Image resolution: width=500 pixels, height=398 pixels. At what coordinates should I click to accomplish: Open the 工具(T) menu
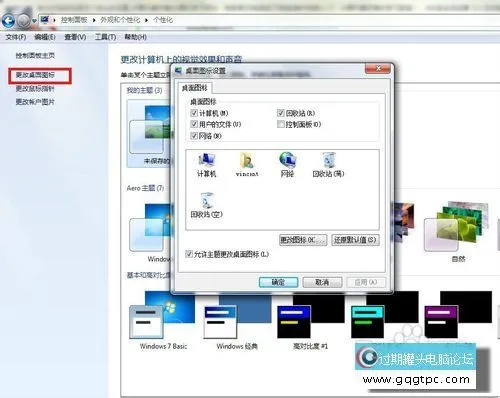pyautogui.click(x=105, y=37)
